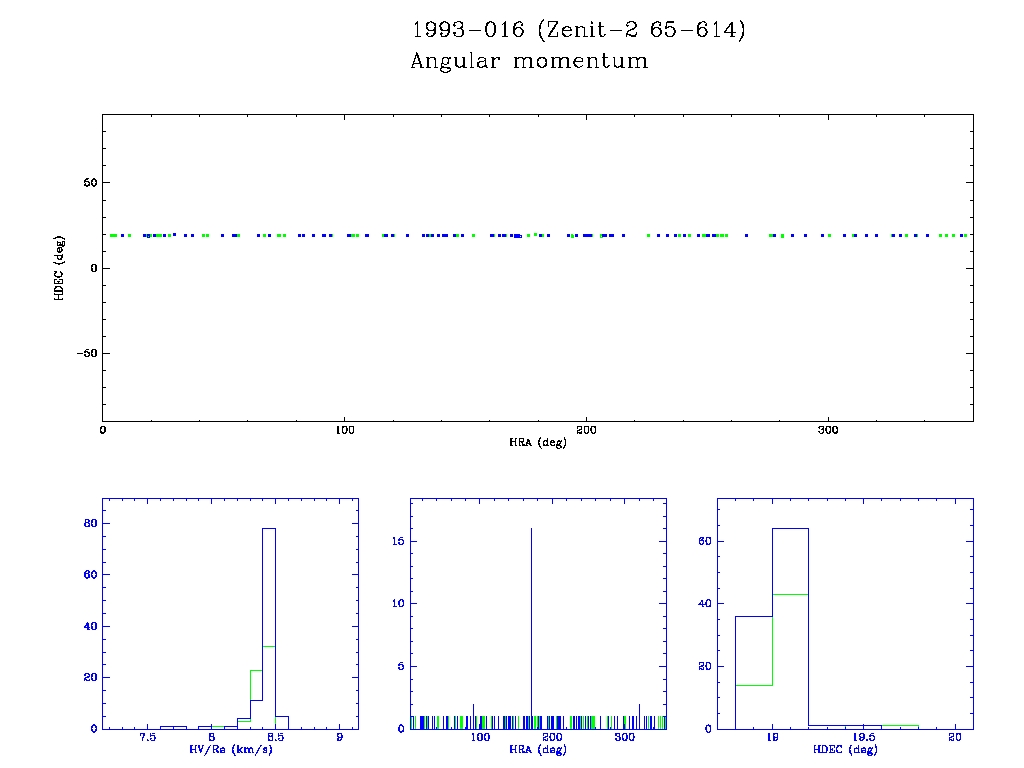Click the scatter plot's "HRA (deg)" x-axis label
The image size is (1024, 768).
click(x=538, y=441)
